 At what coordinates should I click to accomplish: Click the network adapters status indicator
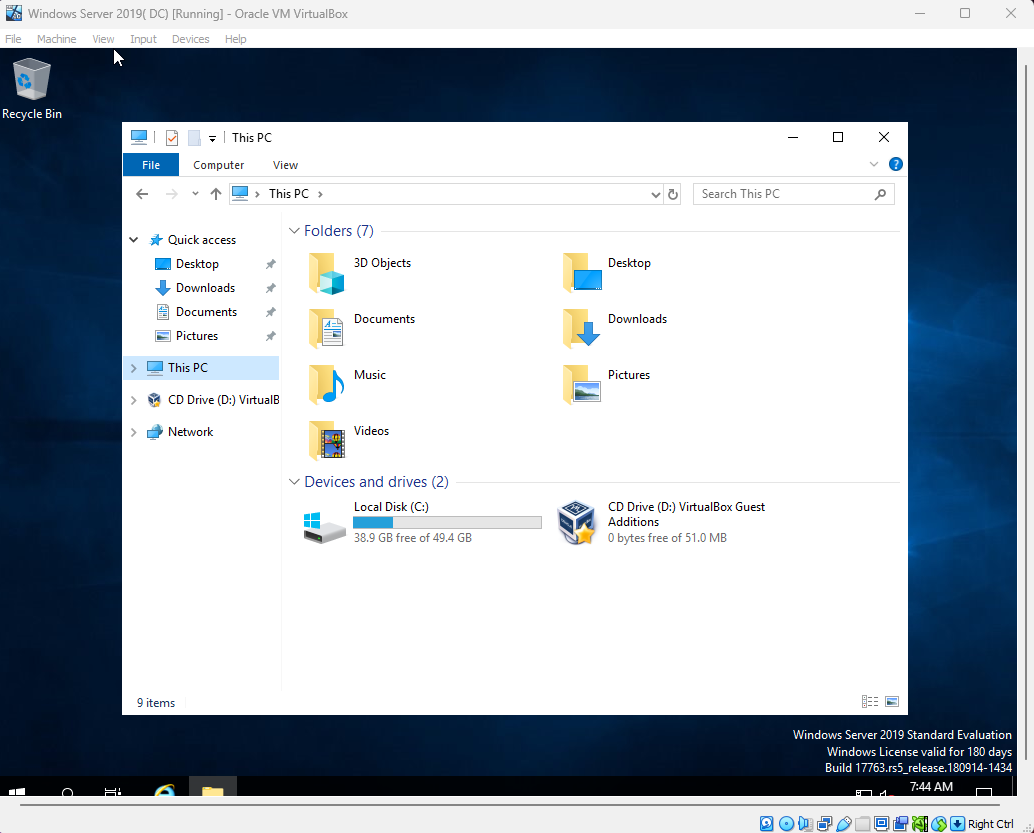pyautogui.click(x=824, y=824)
